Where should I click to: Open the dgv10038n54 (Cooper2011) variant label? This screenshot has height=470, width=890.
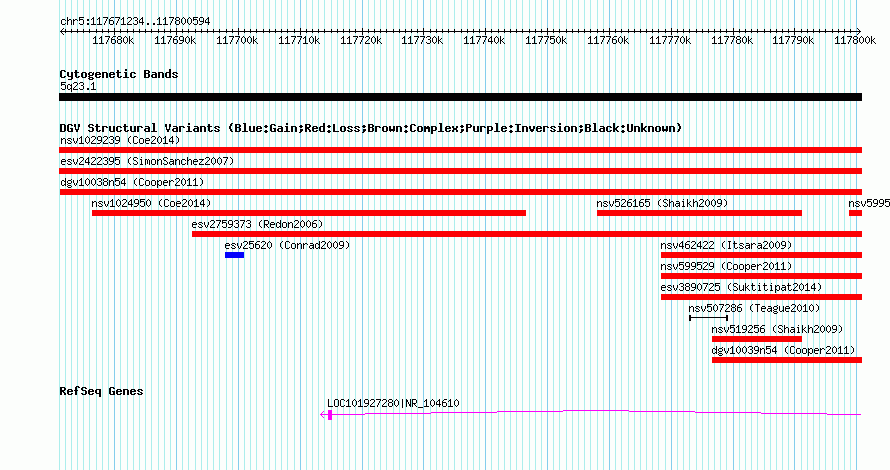pos(132,182)
